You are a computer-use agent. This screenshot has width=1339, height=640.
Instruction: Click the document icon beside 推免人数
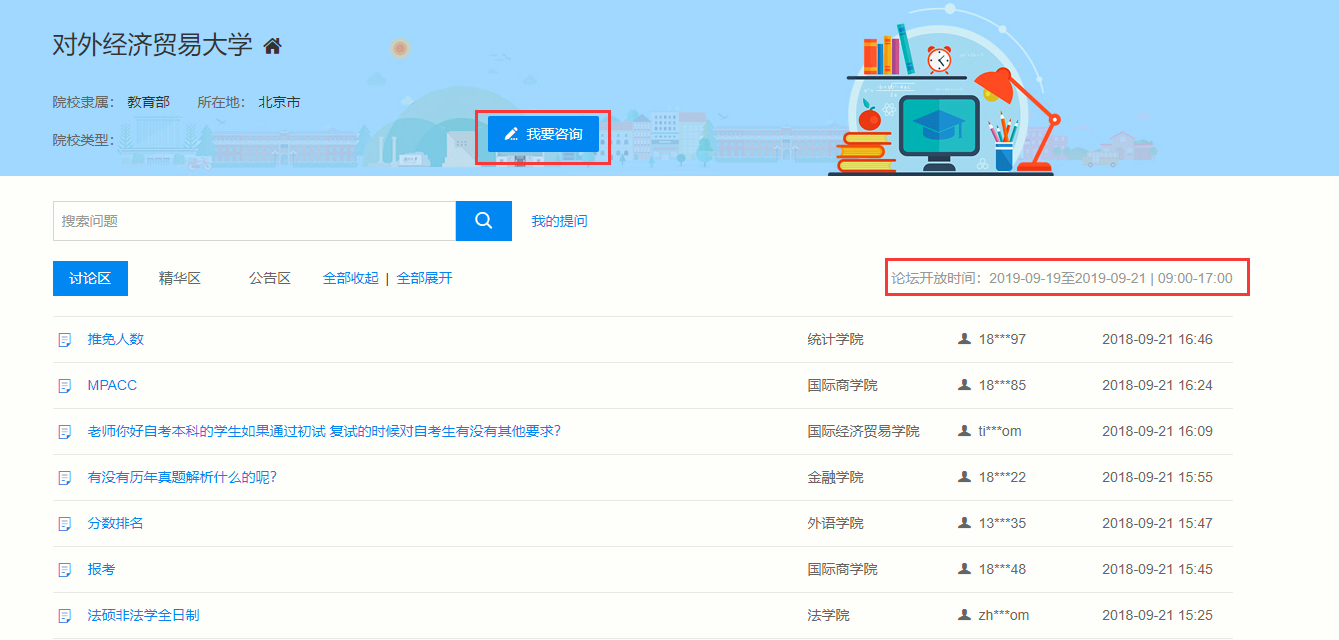pos(65,340)
